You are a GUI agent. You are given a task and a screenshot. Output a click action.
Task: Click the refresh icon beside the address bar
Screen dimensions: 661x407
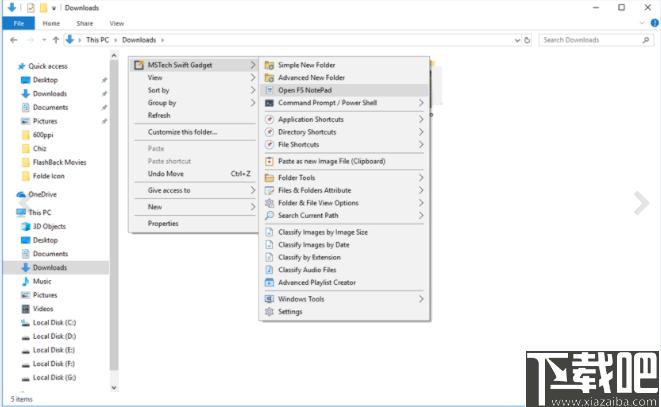click(527, 40)
